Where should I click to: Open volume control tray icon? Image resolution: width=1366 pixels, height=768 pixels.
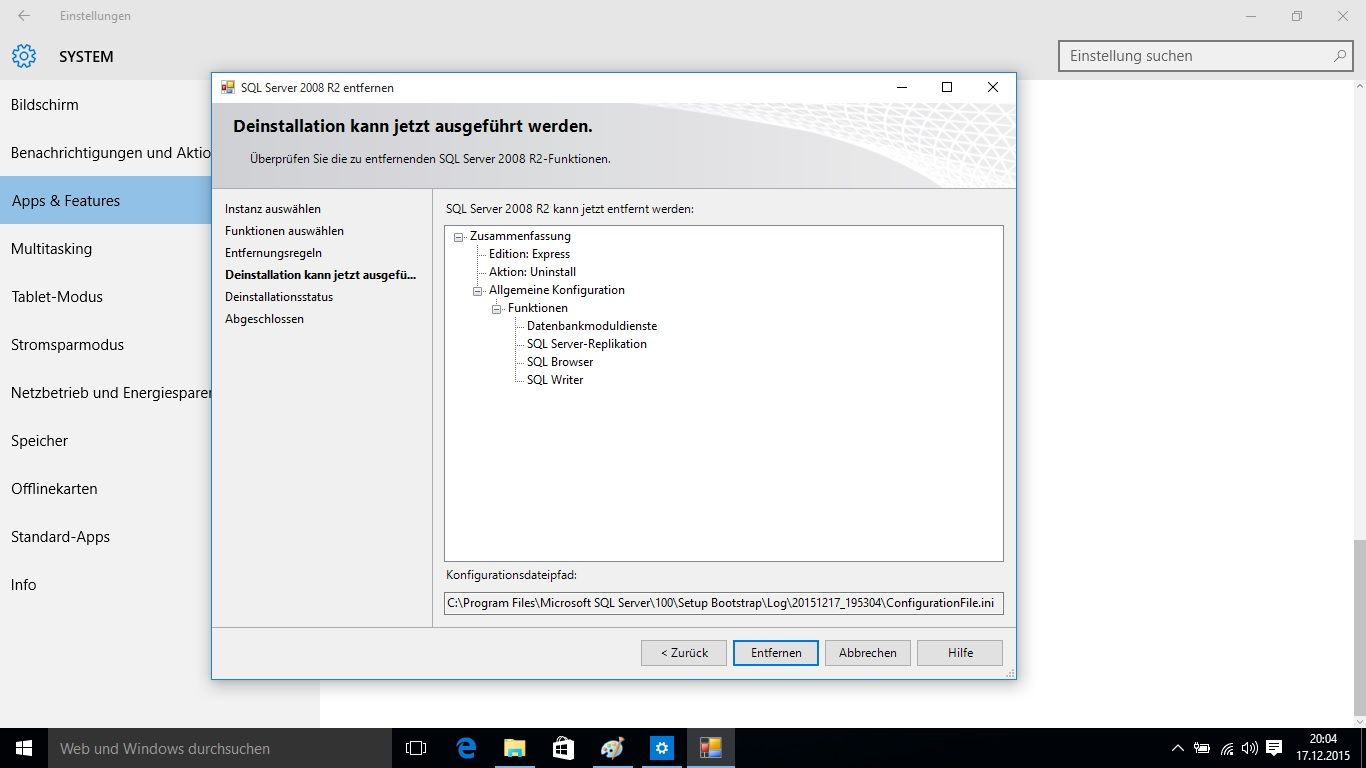pyautogui.click(x=1250, y=748)
